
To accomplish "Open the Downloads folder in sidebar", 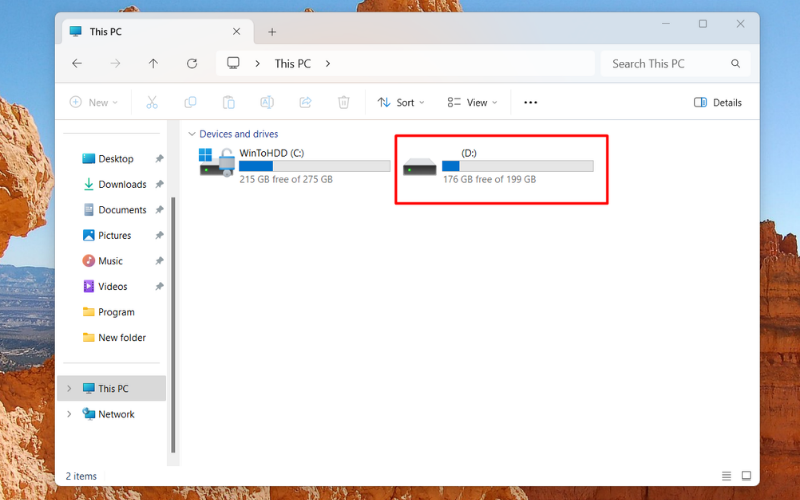I will (x=122, y=184).
